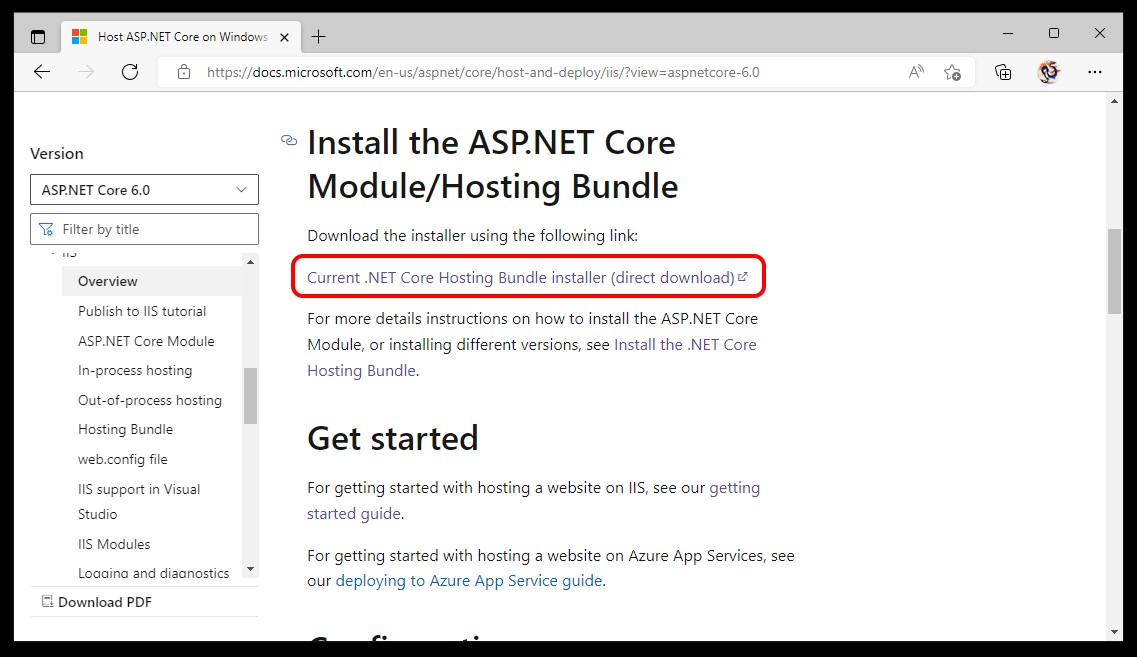Click the Download PDF button

point(96,602)
